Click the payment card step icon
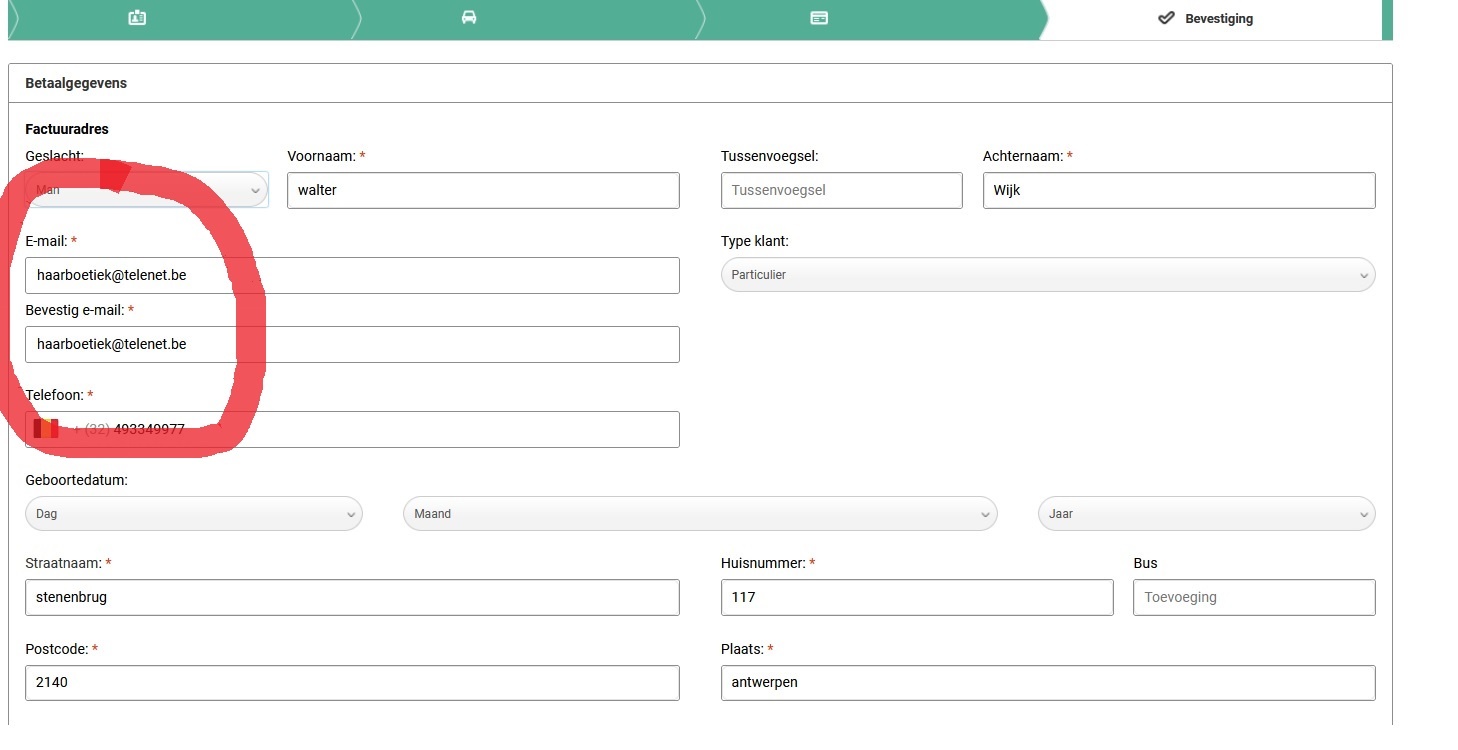Screen dimensions: 1458x750 (819, 18)
